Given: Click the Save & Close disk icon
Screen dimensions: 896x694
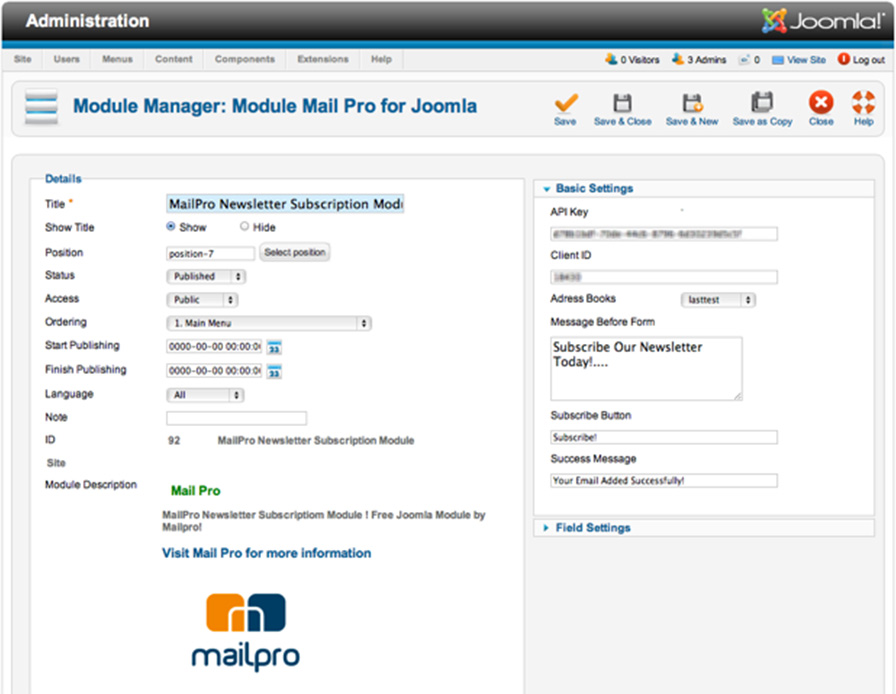Looking at the screenshot, I should click(x=622, y=103).
